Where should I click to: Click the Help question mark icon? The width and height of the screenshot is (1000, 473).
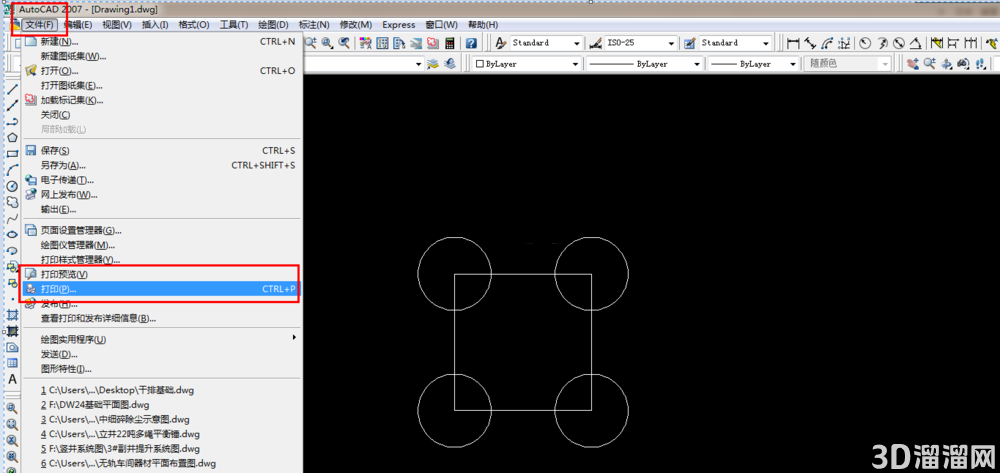pyautogui.click(x=471, y=43)
